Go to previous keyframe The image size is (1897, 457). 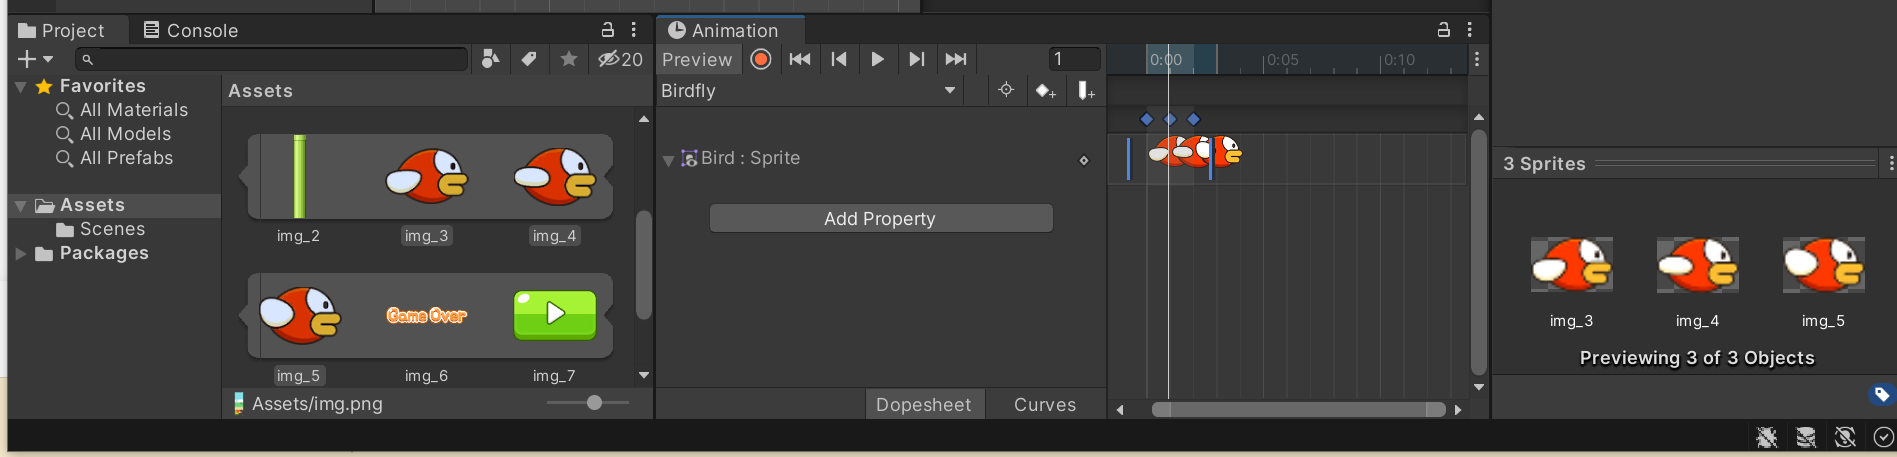[x=839, y=59]
